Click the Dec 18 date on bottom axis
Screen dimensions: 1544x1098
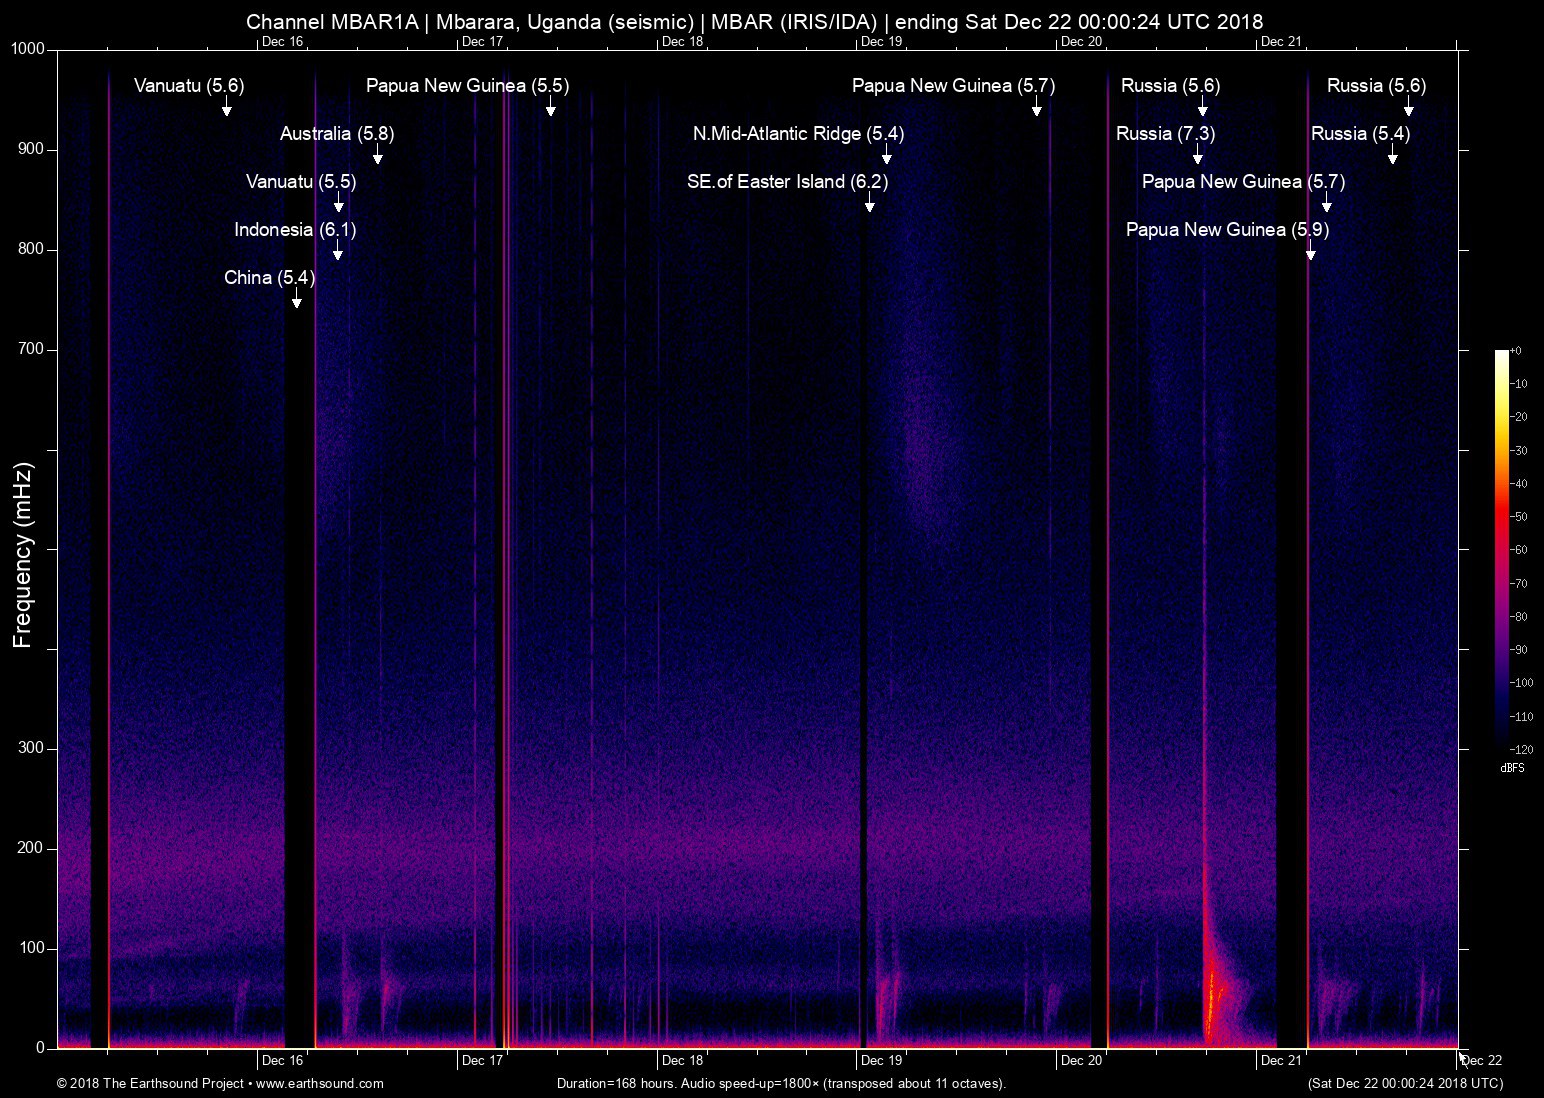tap(682, 1060)
